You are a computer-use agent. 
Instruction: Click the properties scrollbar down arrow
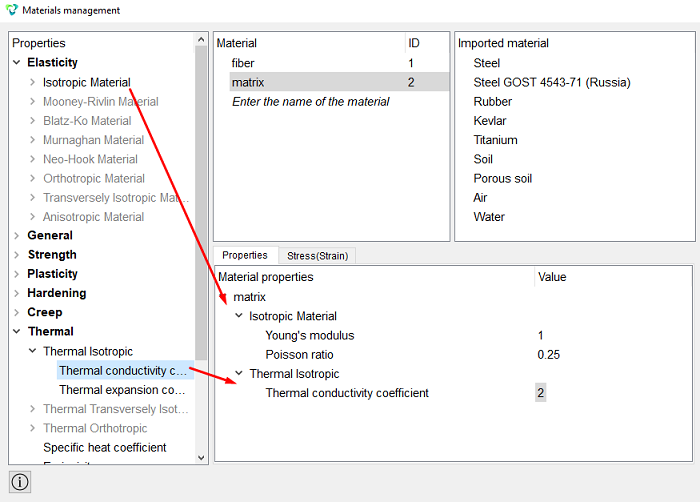coord(201,458)
